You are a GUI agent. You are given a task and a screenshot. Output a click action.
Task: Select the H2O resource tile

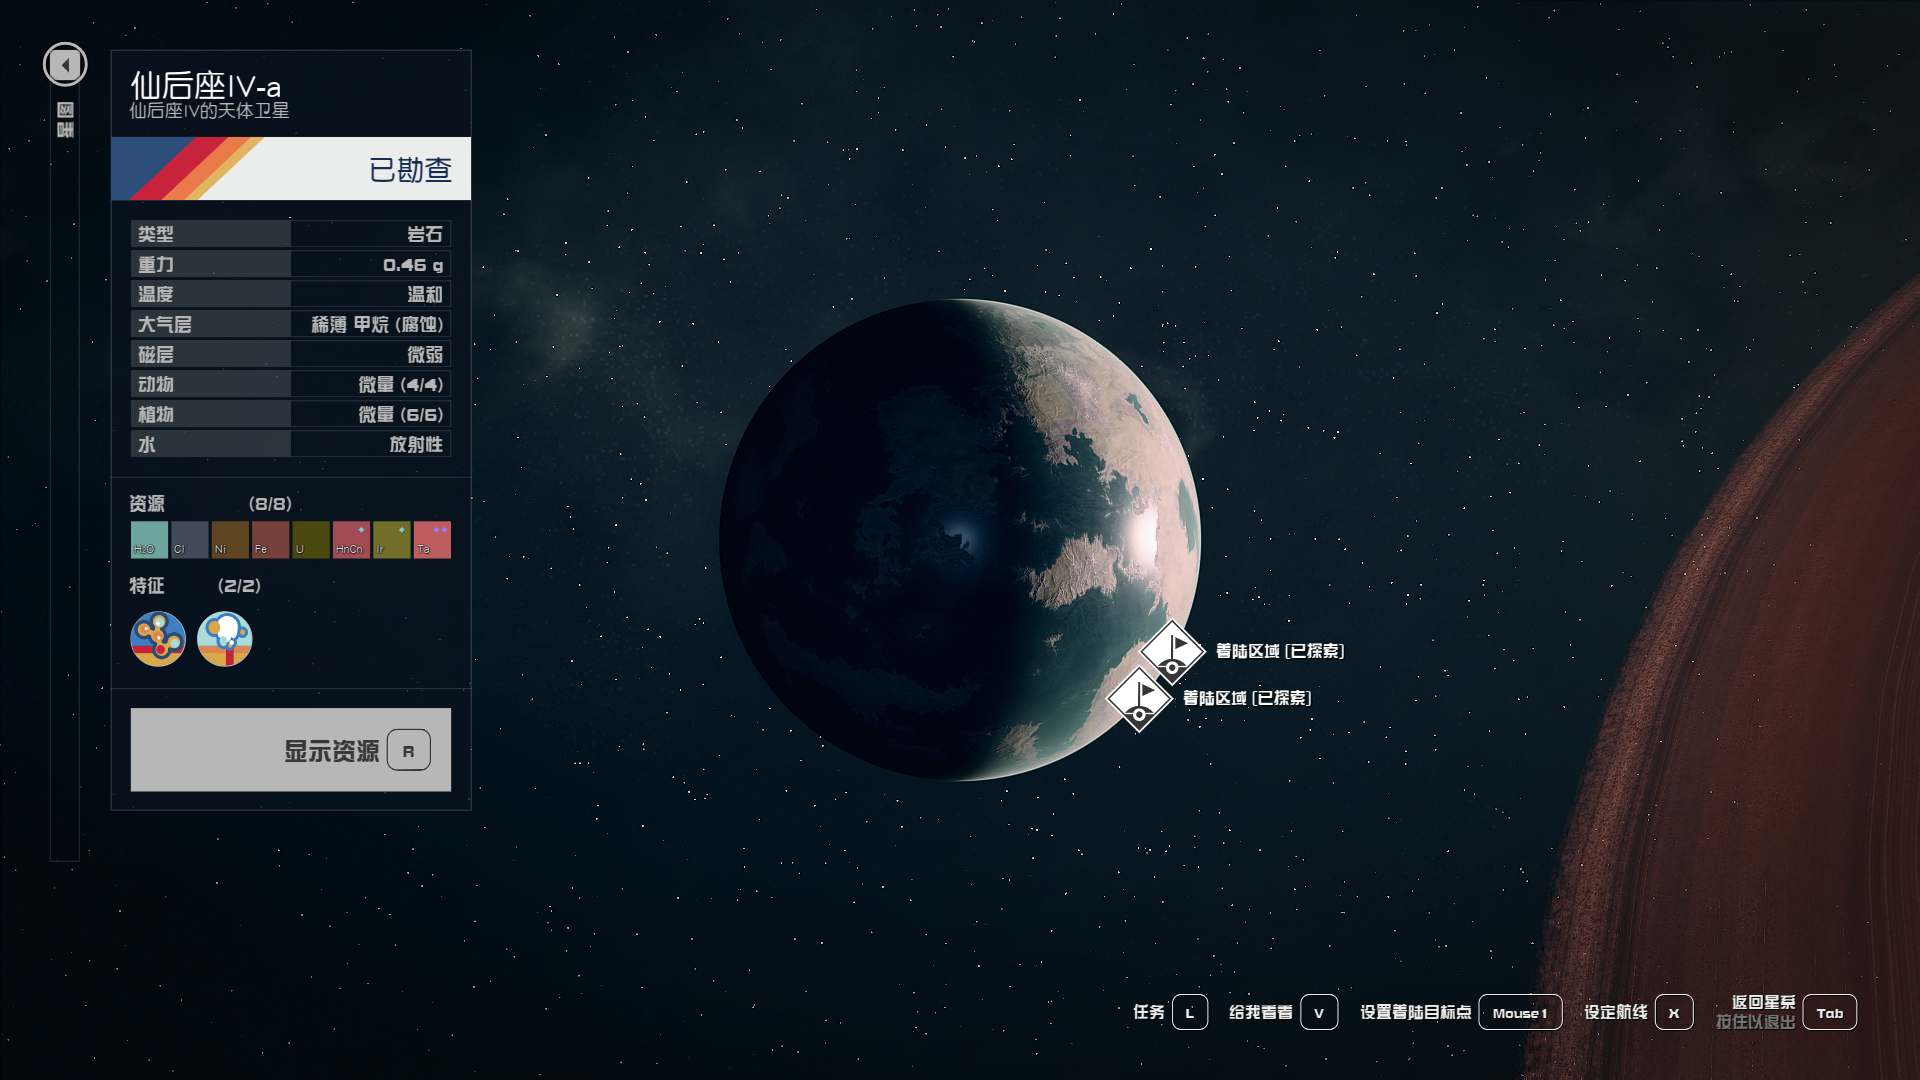coord(149,540)
